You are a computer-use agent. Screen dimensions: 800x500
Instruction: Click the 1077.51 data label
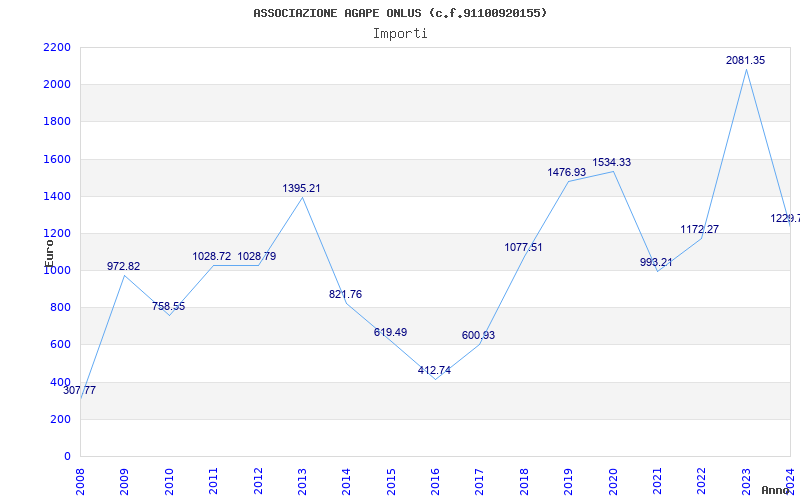523,247
